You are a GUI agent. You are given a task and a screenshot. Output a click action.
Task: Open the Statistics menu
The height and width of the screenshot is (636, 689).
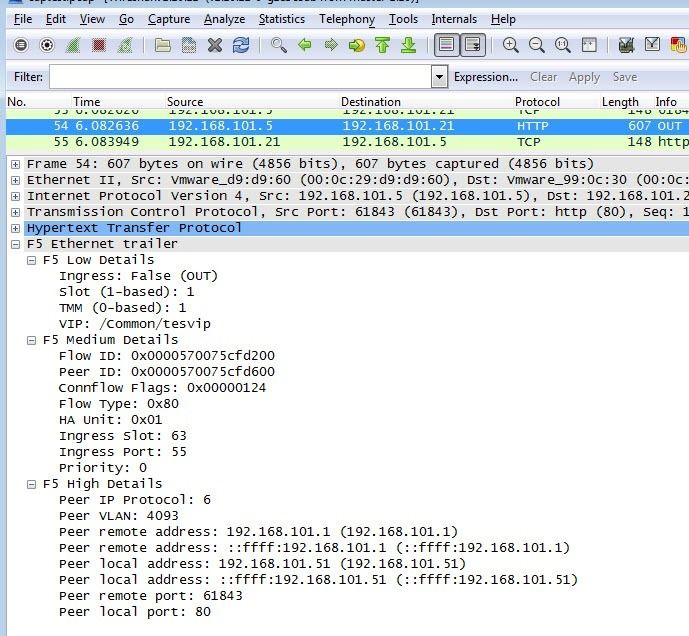pos(282,19)
